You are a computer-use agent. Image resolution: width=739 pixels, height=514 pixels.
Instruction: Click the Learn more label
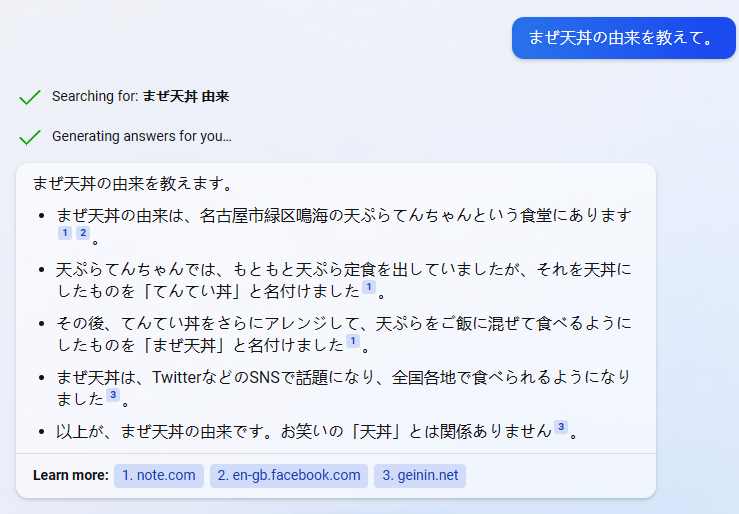(71, 475)
